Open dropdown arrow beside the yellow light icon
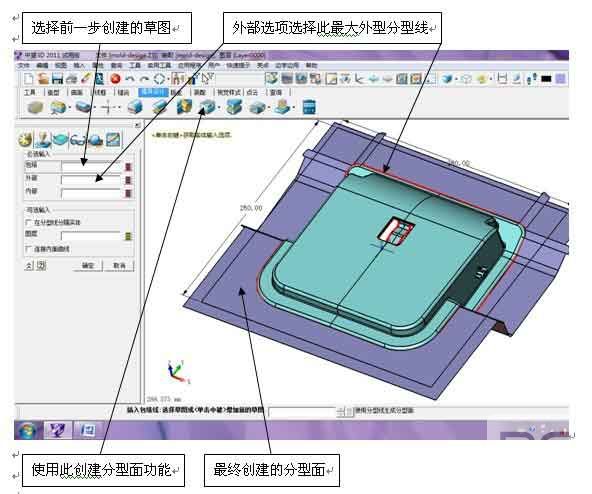Viewport: 592px width, 494px height. (490, 80)
